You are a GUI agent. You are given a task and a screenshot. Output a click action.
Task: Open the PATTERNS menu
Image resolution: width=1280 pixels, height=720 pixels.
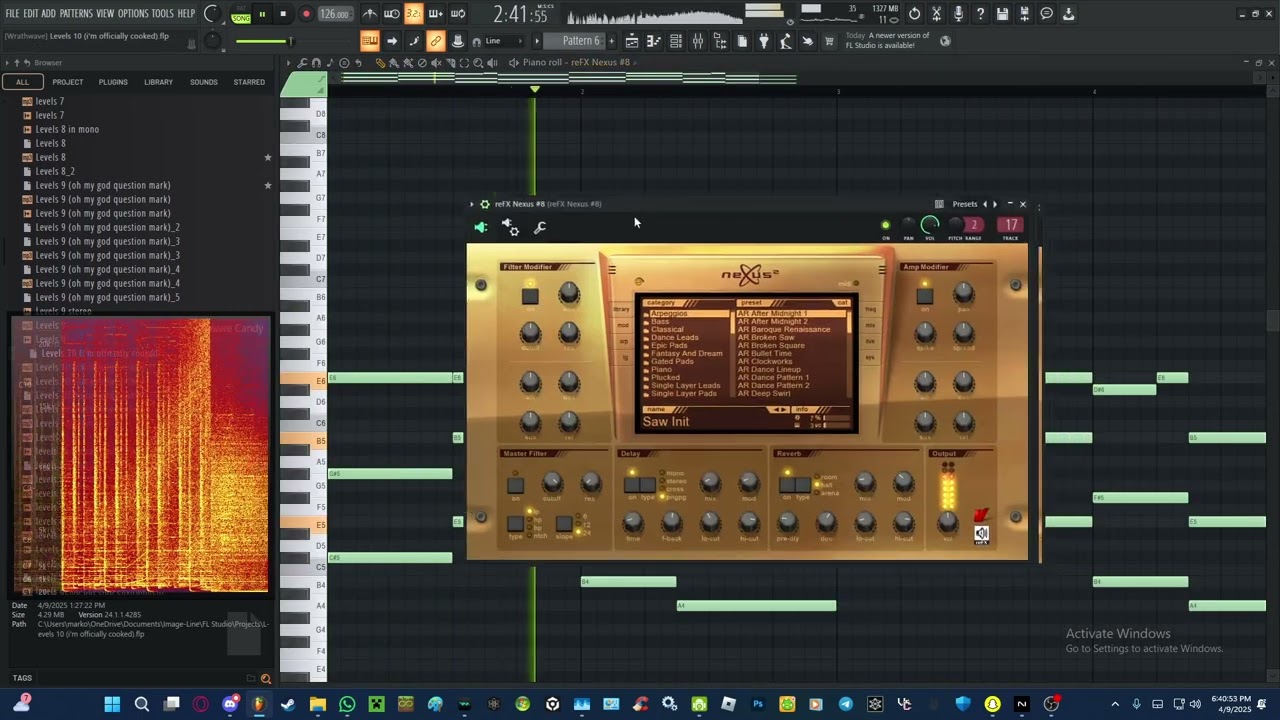pos(76,13)
